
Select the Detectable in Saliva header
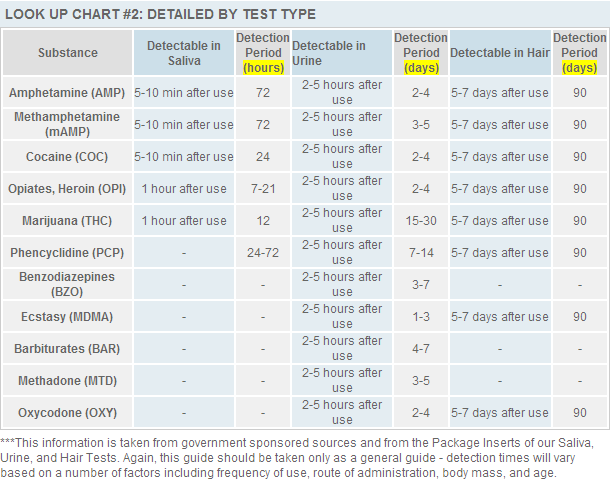point(184,53)
